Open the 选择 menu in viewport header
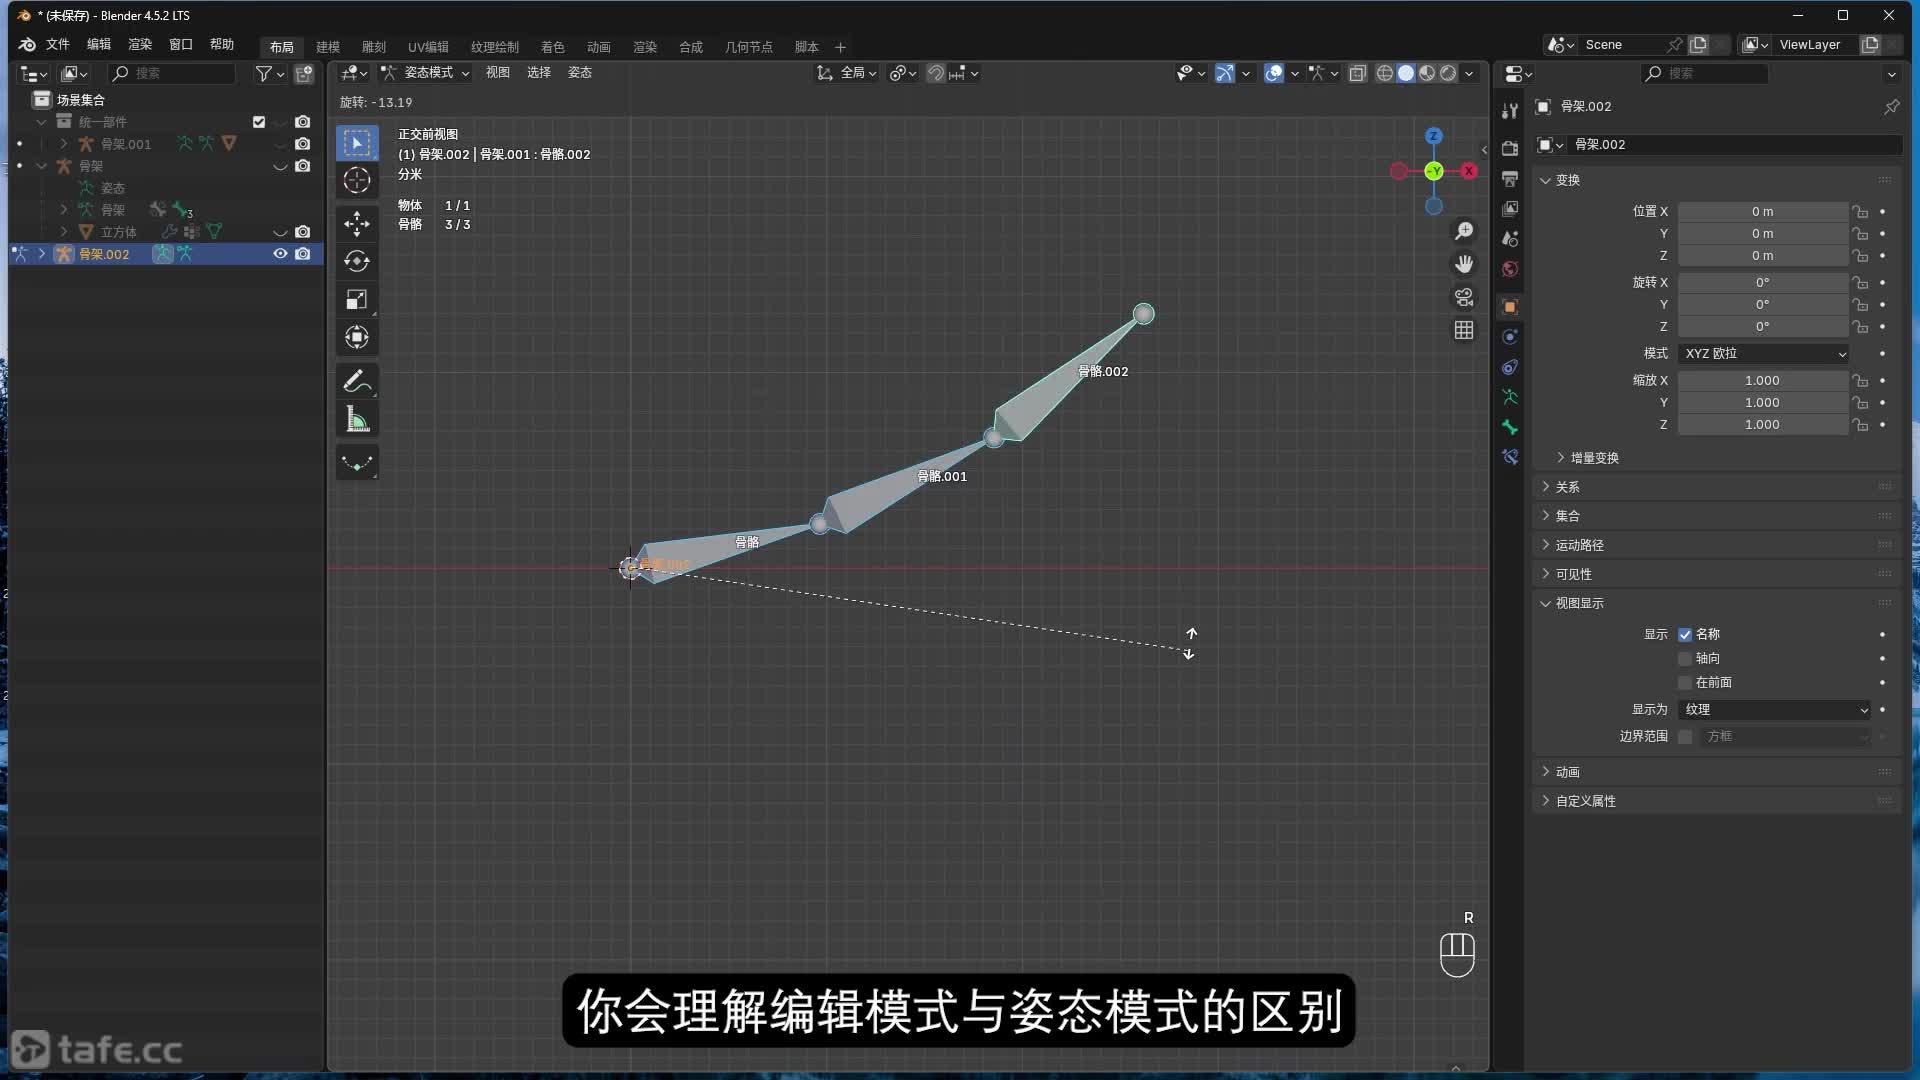Image resolution: width=1920 pixels, height=1080 pixels. point(539,73)
